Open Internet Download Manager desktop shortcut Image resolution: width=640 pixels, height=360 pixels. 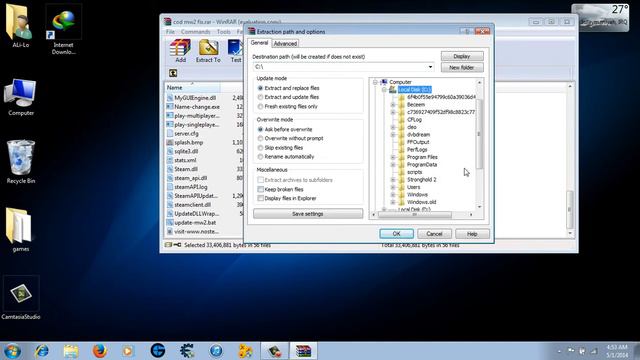coord(63,29)
